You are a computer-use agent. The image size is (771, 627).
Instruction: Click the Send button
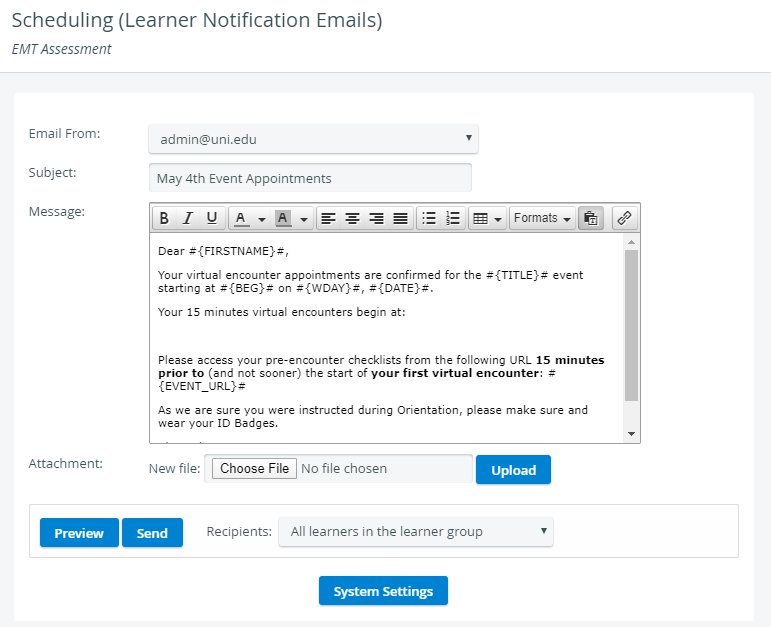click(x=152, y=533)
